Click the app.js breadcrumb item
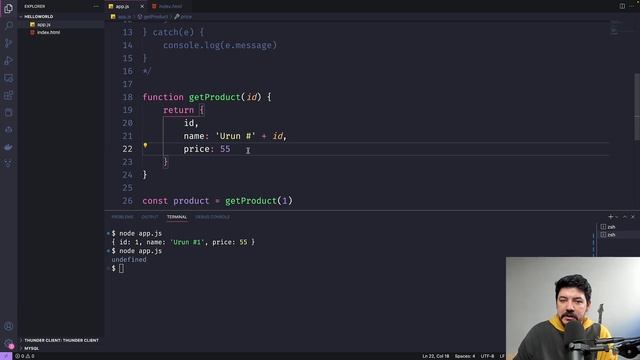Screen dimensions: 640x360 tap(121, 17)
